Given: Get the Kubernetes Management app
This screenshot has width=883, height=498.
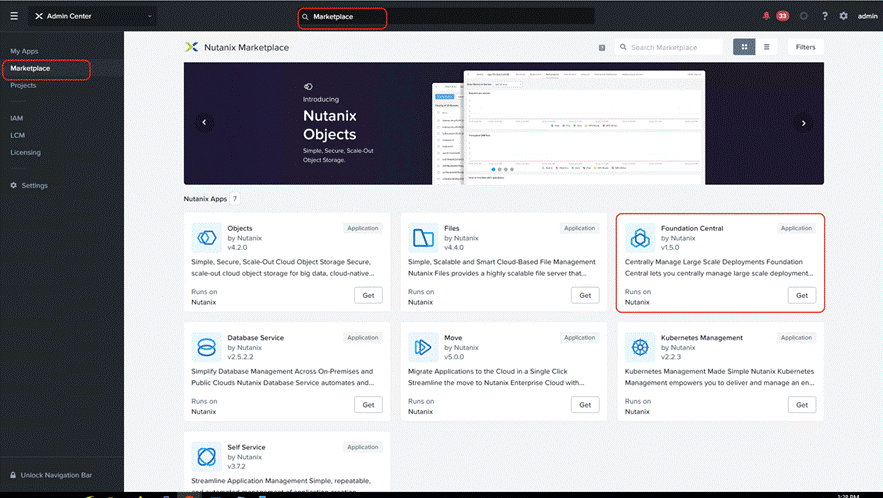Looking at the screenshot, I should pos(802,404).
